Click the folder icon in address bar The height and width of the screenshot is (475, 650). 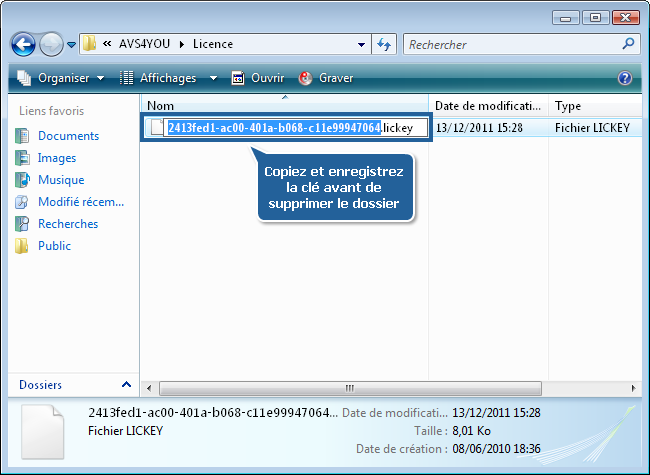click(89, 44)
